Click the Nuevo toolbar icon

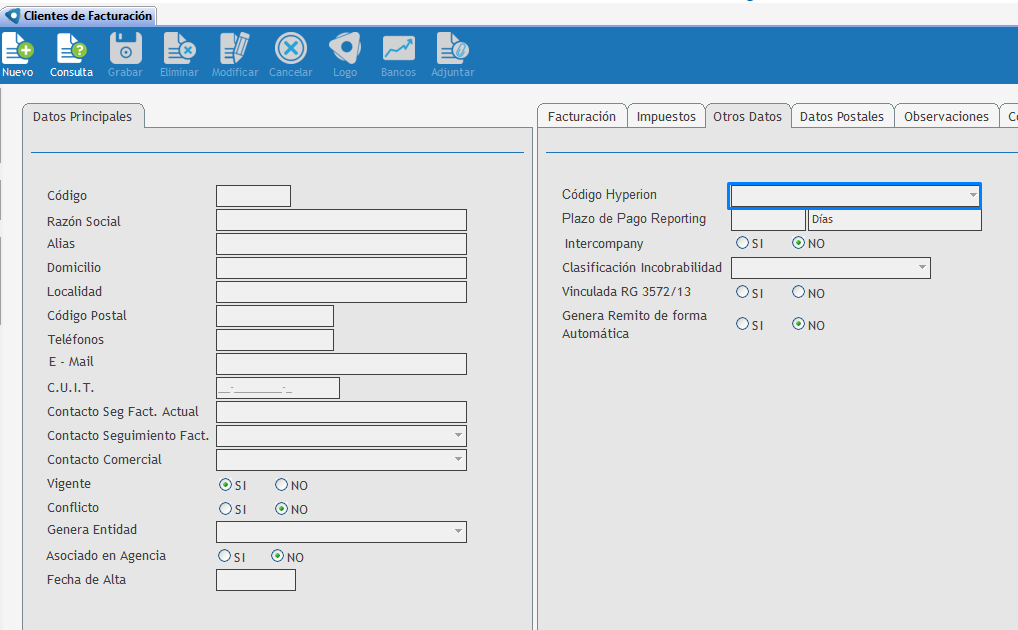(x=18, y=55)
